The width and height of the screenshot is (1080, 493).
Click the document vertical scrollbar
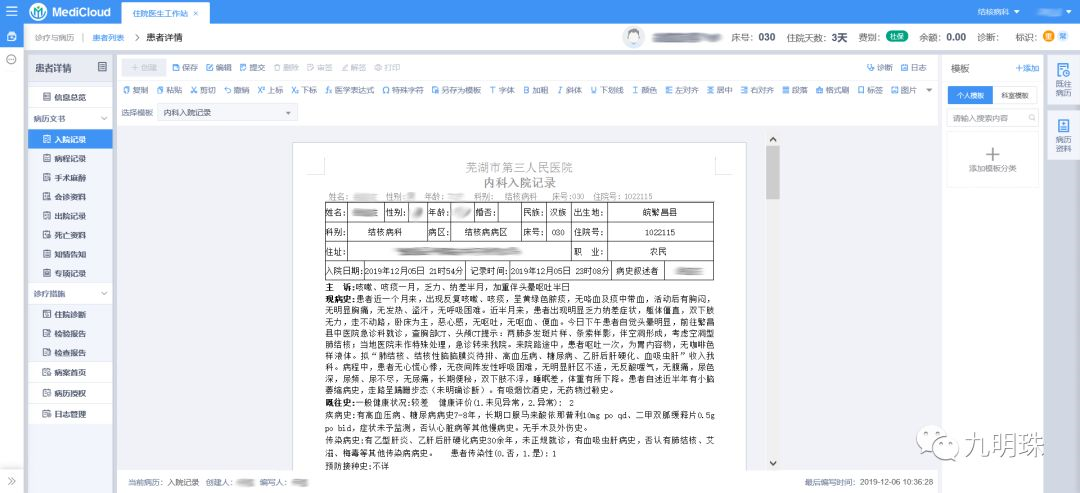(x=773, y=301)
